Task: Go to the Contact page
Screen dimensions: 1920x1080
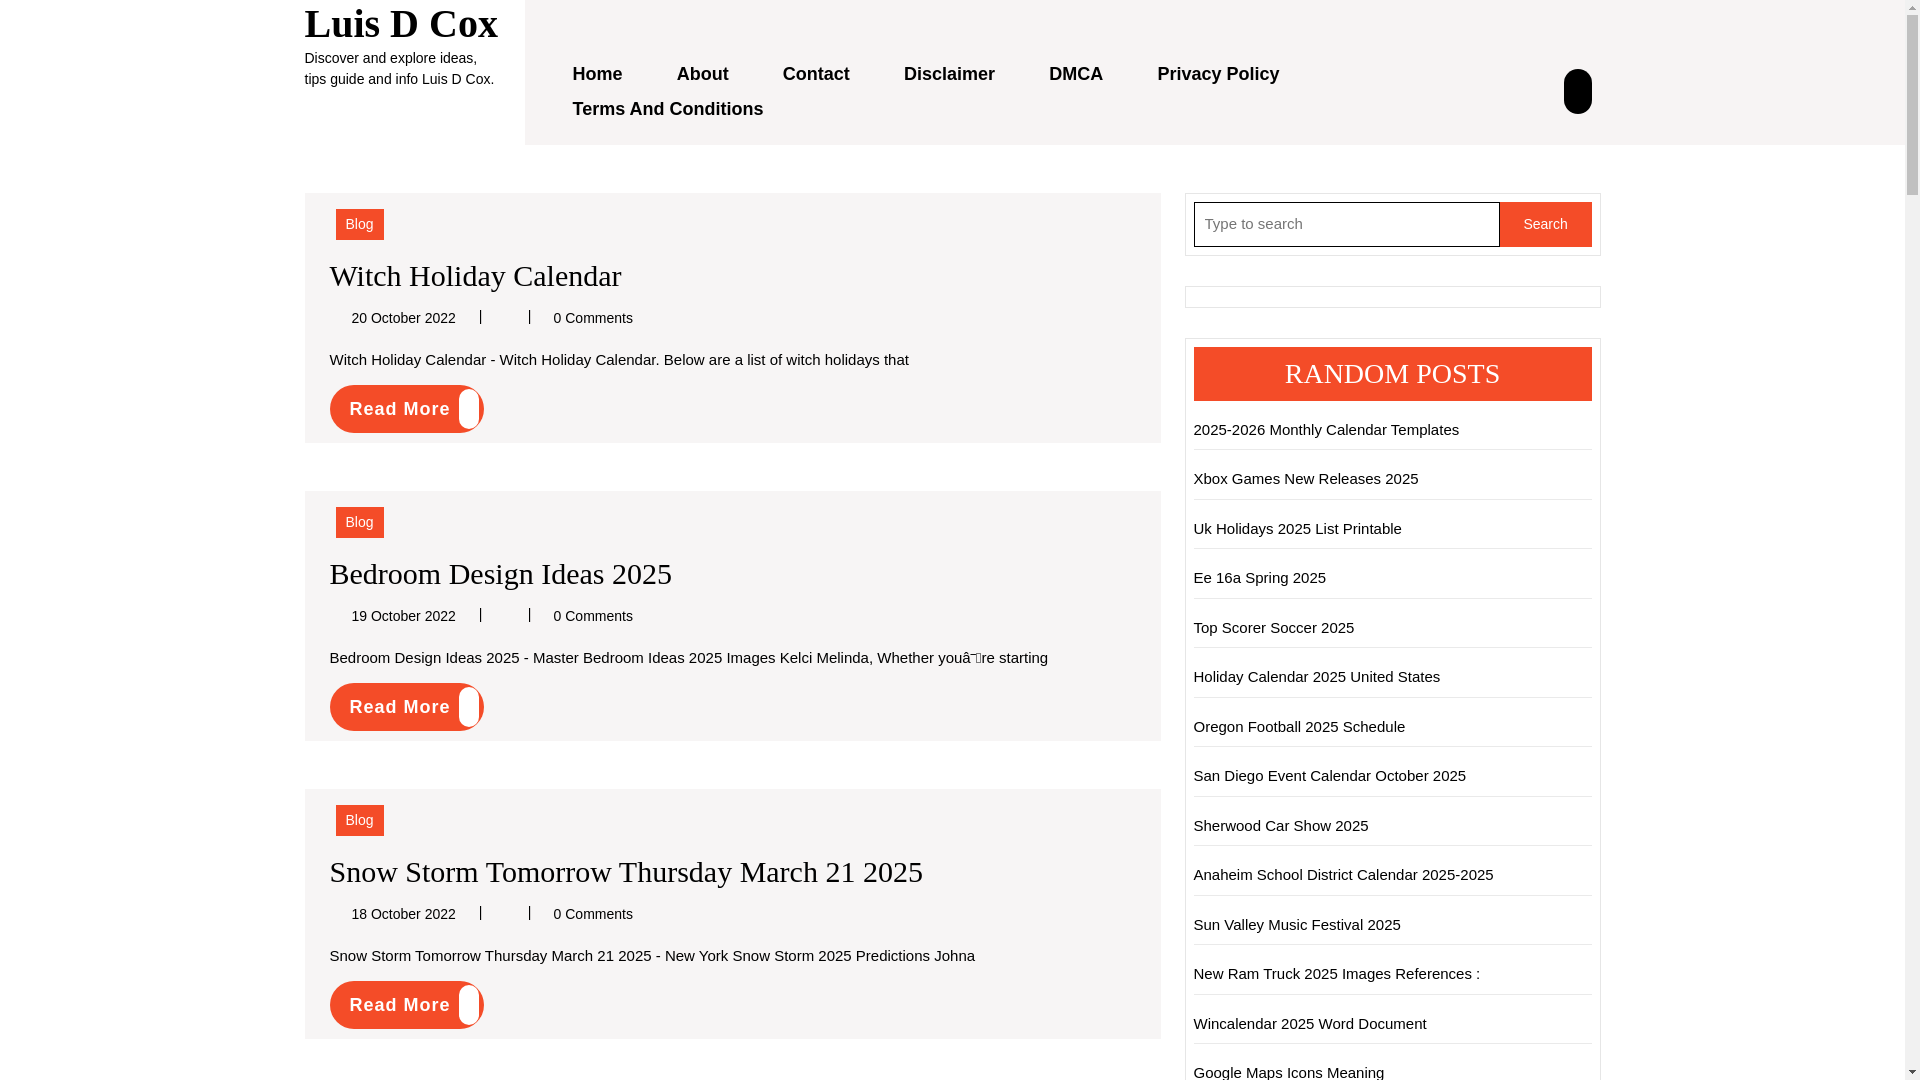Action: [816, 74]
